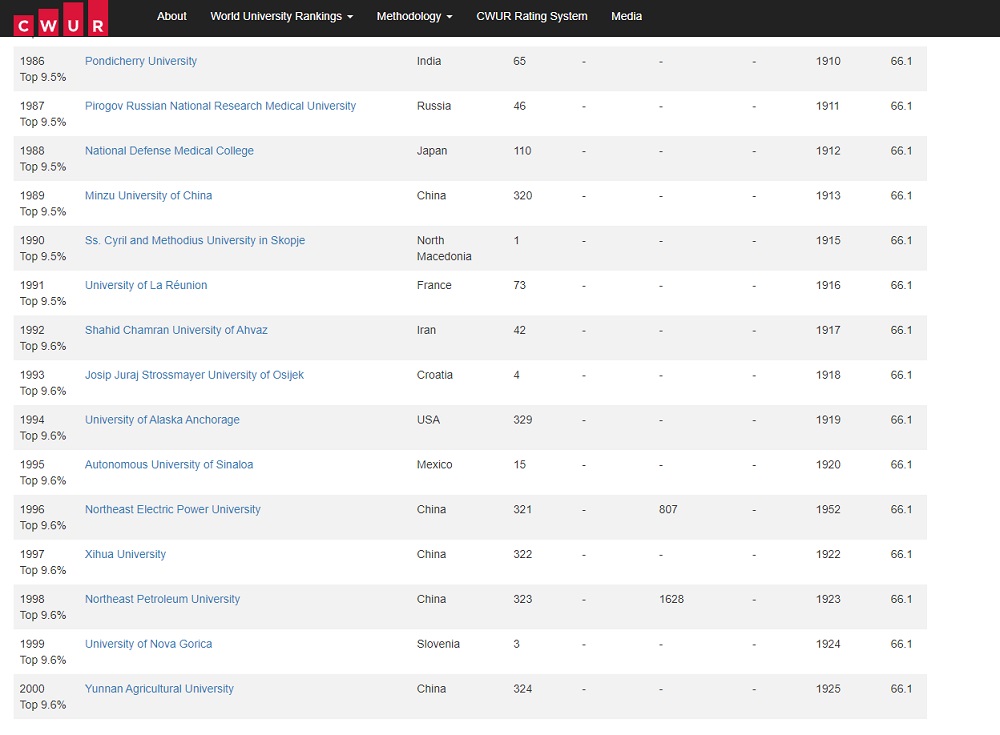The width and height of the screenshot is (1000, 735).
Task: Open CWUR Rating System page
Action: click(x=531, y=16)
